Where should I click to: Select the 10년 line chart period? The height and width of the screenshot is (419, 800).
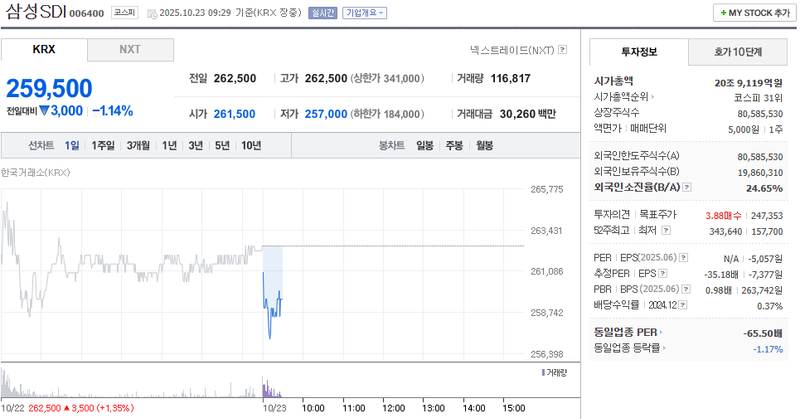click(251, 146)
